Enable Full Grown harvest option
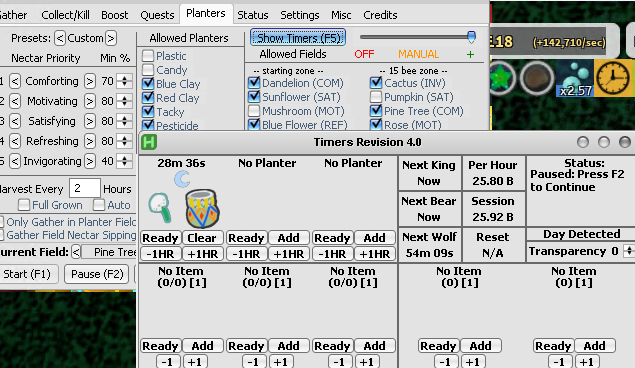The image size is (635, 368). [x=24, y=205]
